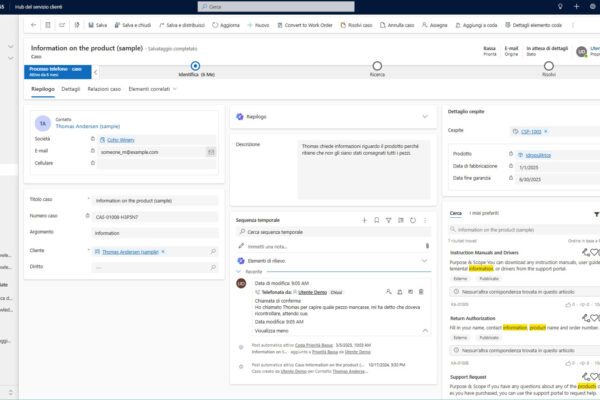
Task: Click the lookup search icon in Cliente field
Action: (213, 251)
